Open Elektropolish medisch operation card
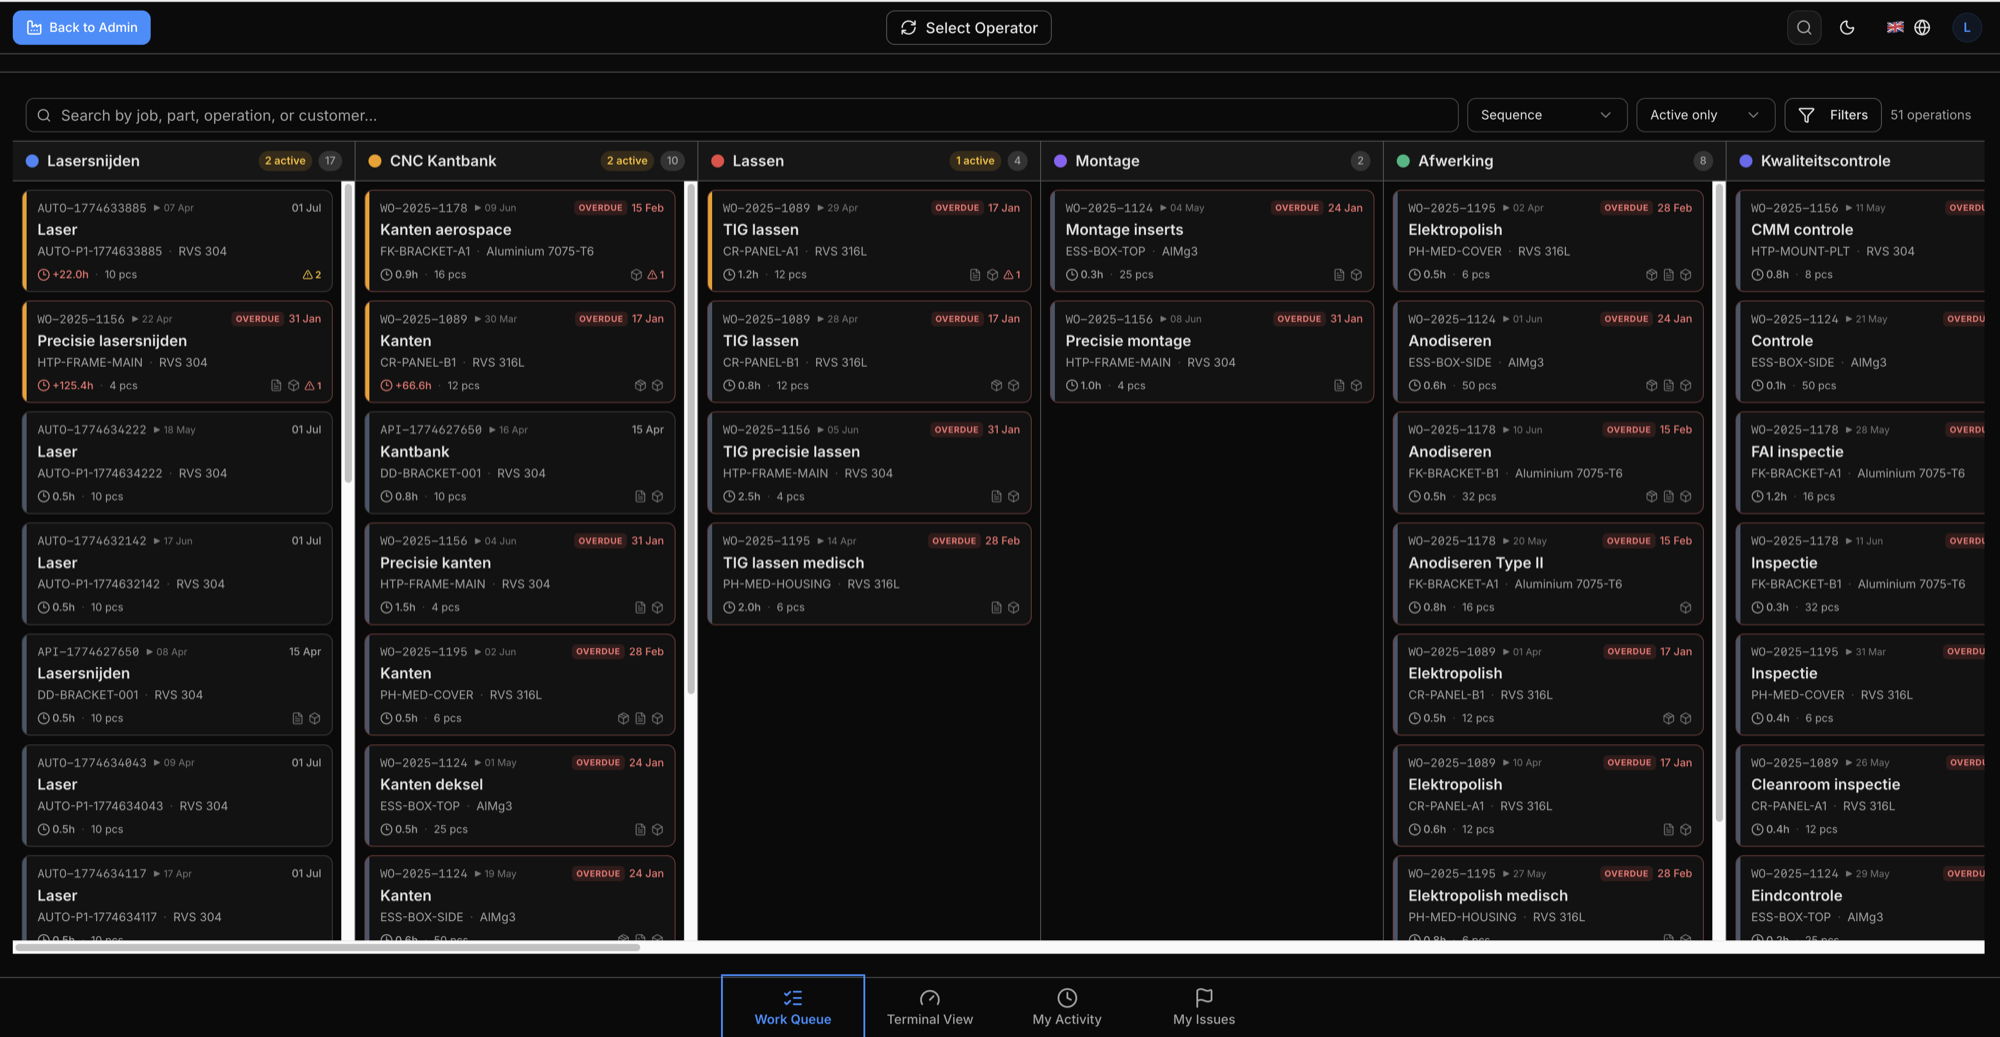 (x=1548, y=898)
